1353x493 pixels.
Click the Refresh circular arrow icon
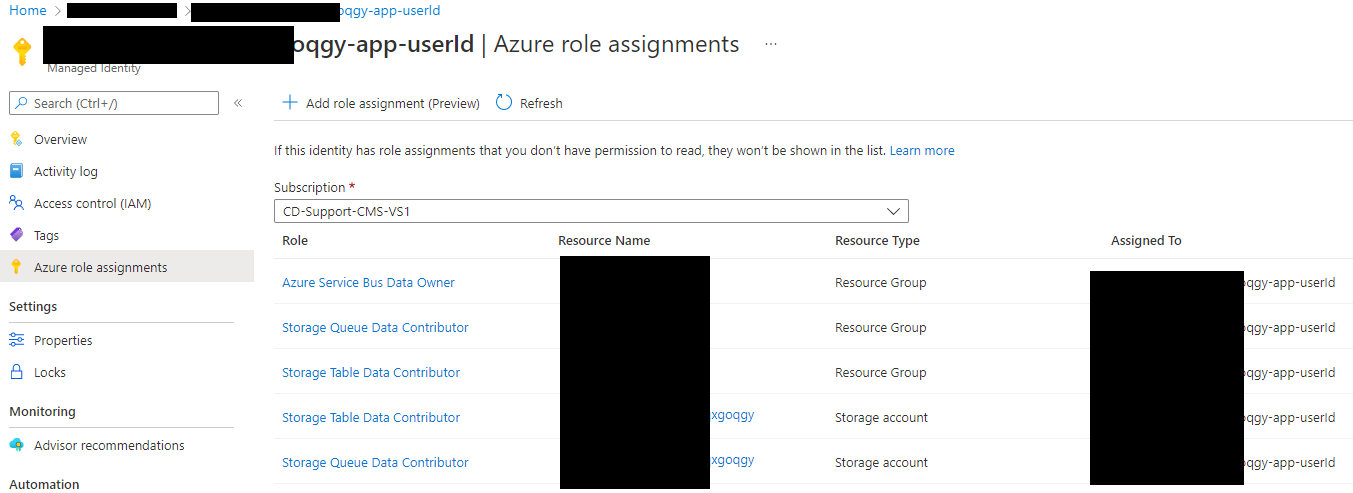click(504, 102)
